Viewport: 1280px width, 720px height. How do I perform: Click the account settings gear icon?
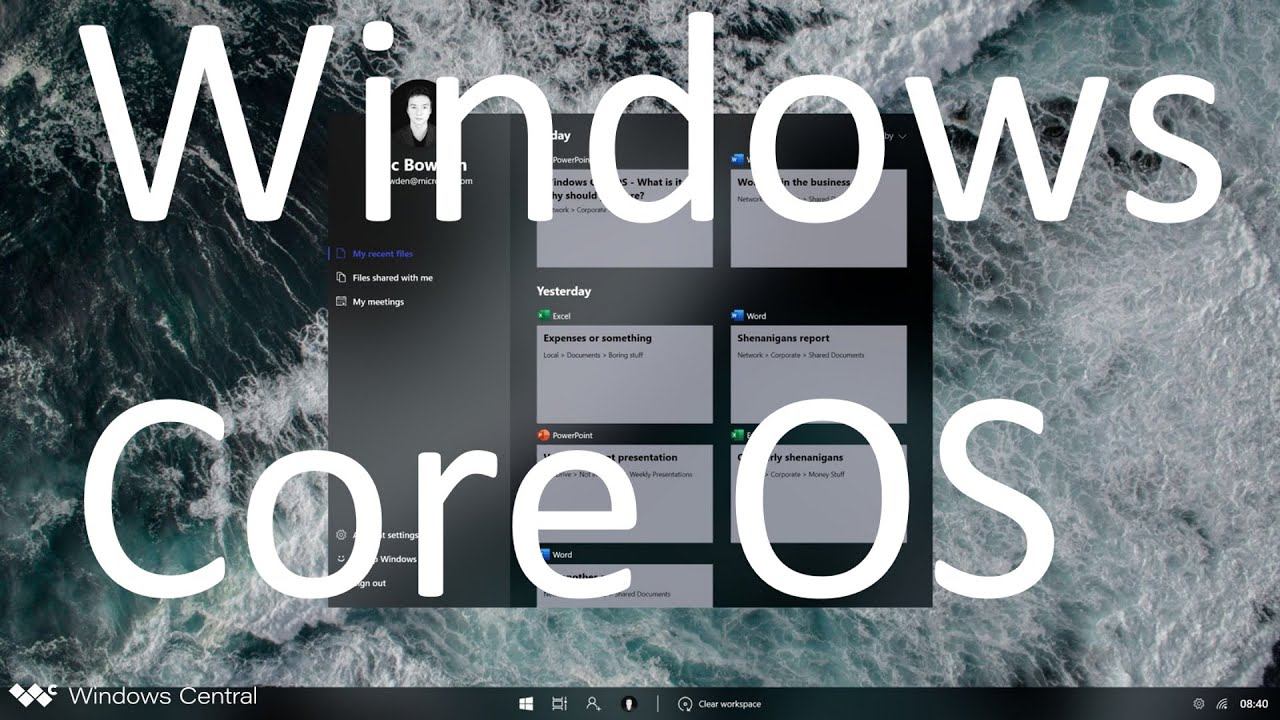click(x=341, y=535)
